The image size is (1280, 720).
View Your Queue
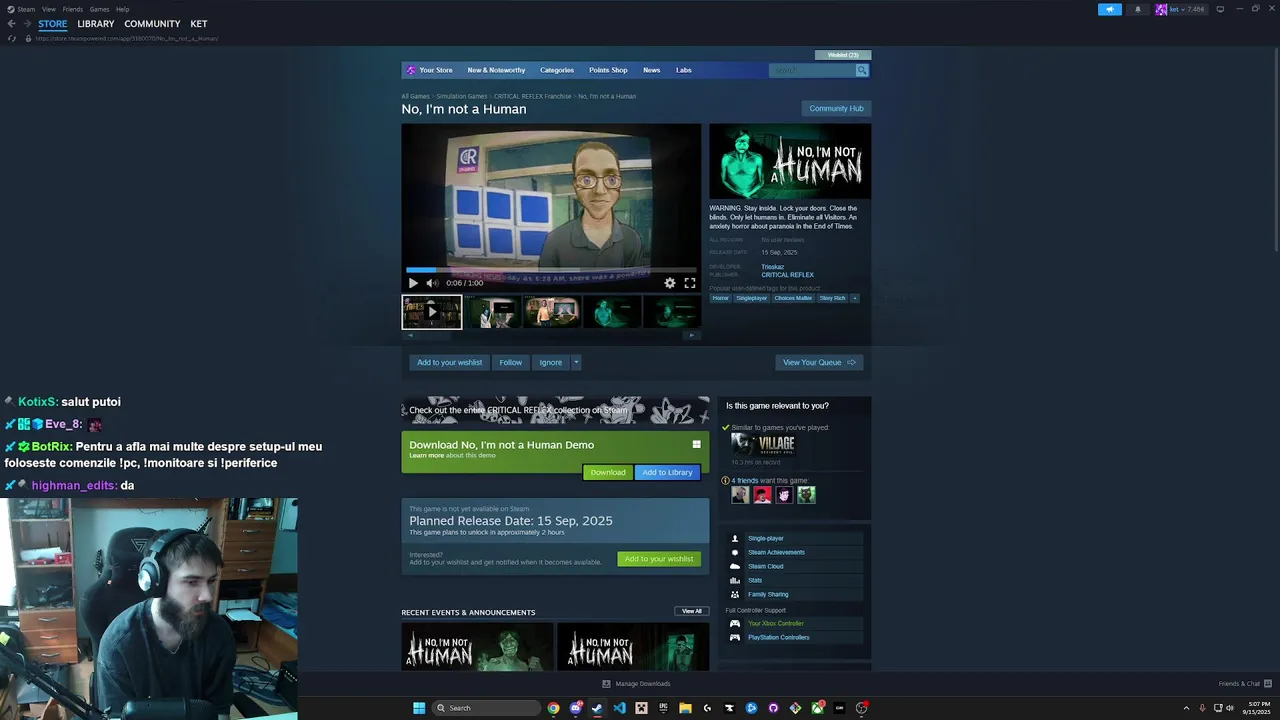(x=819, y=362)
